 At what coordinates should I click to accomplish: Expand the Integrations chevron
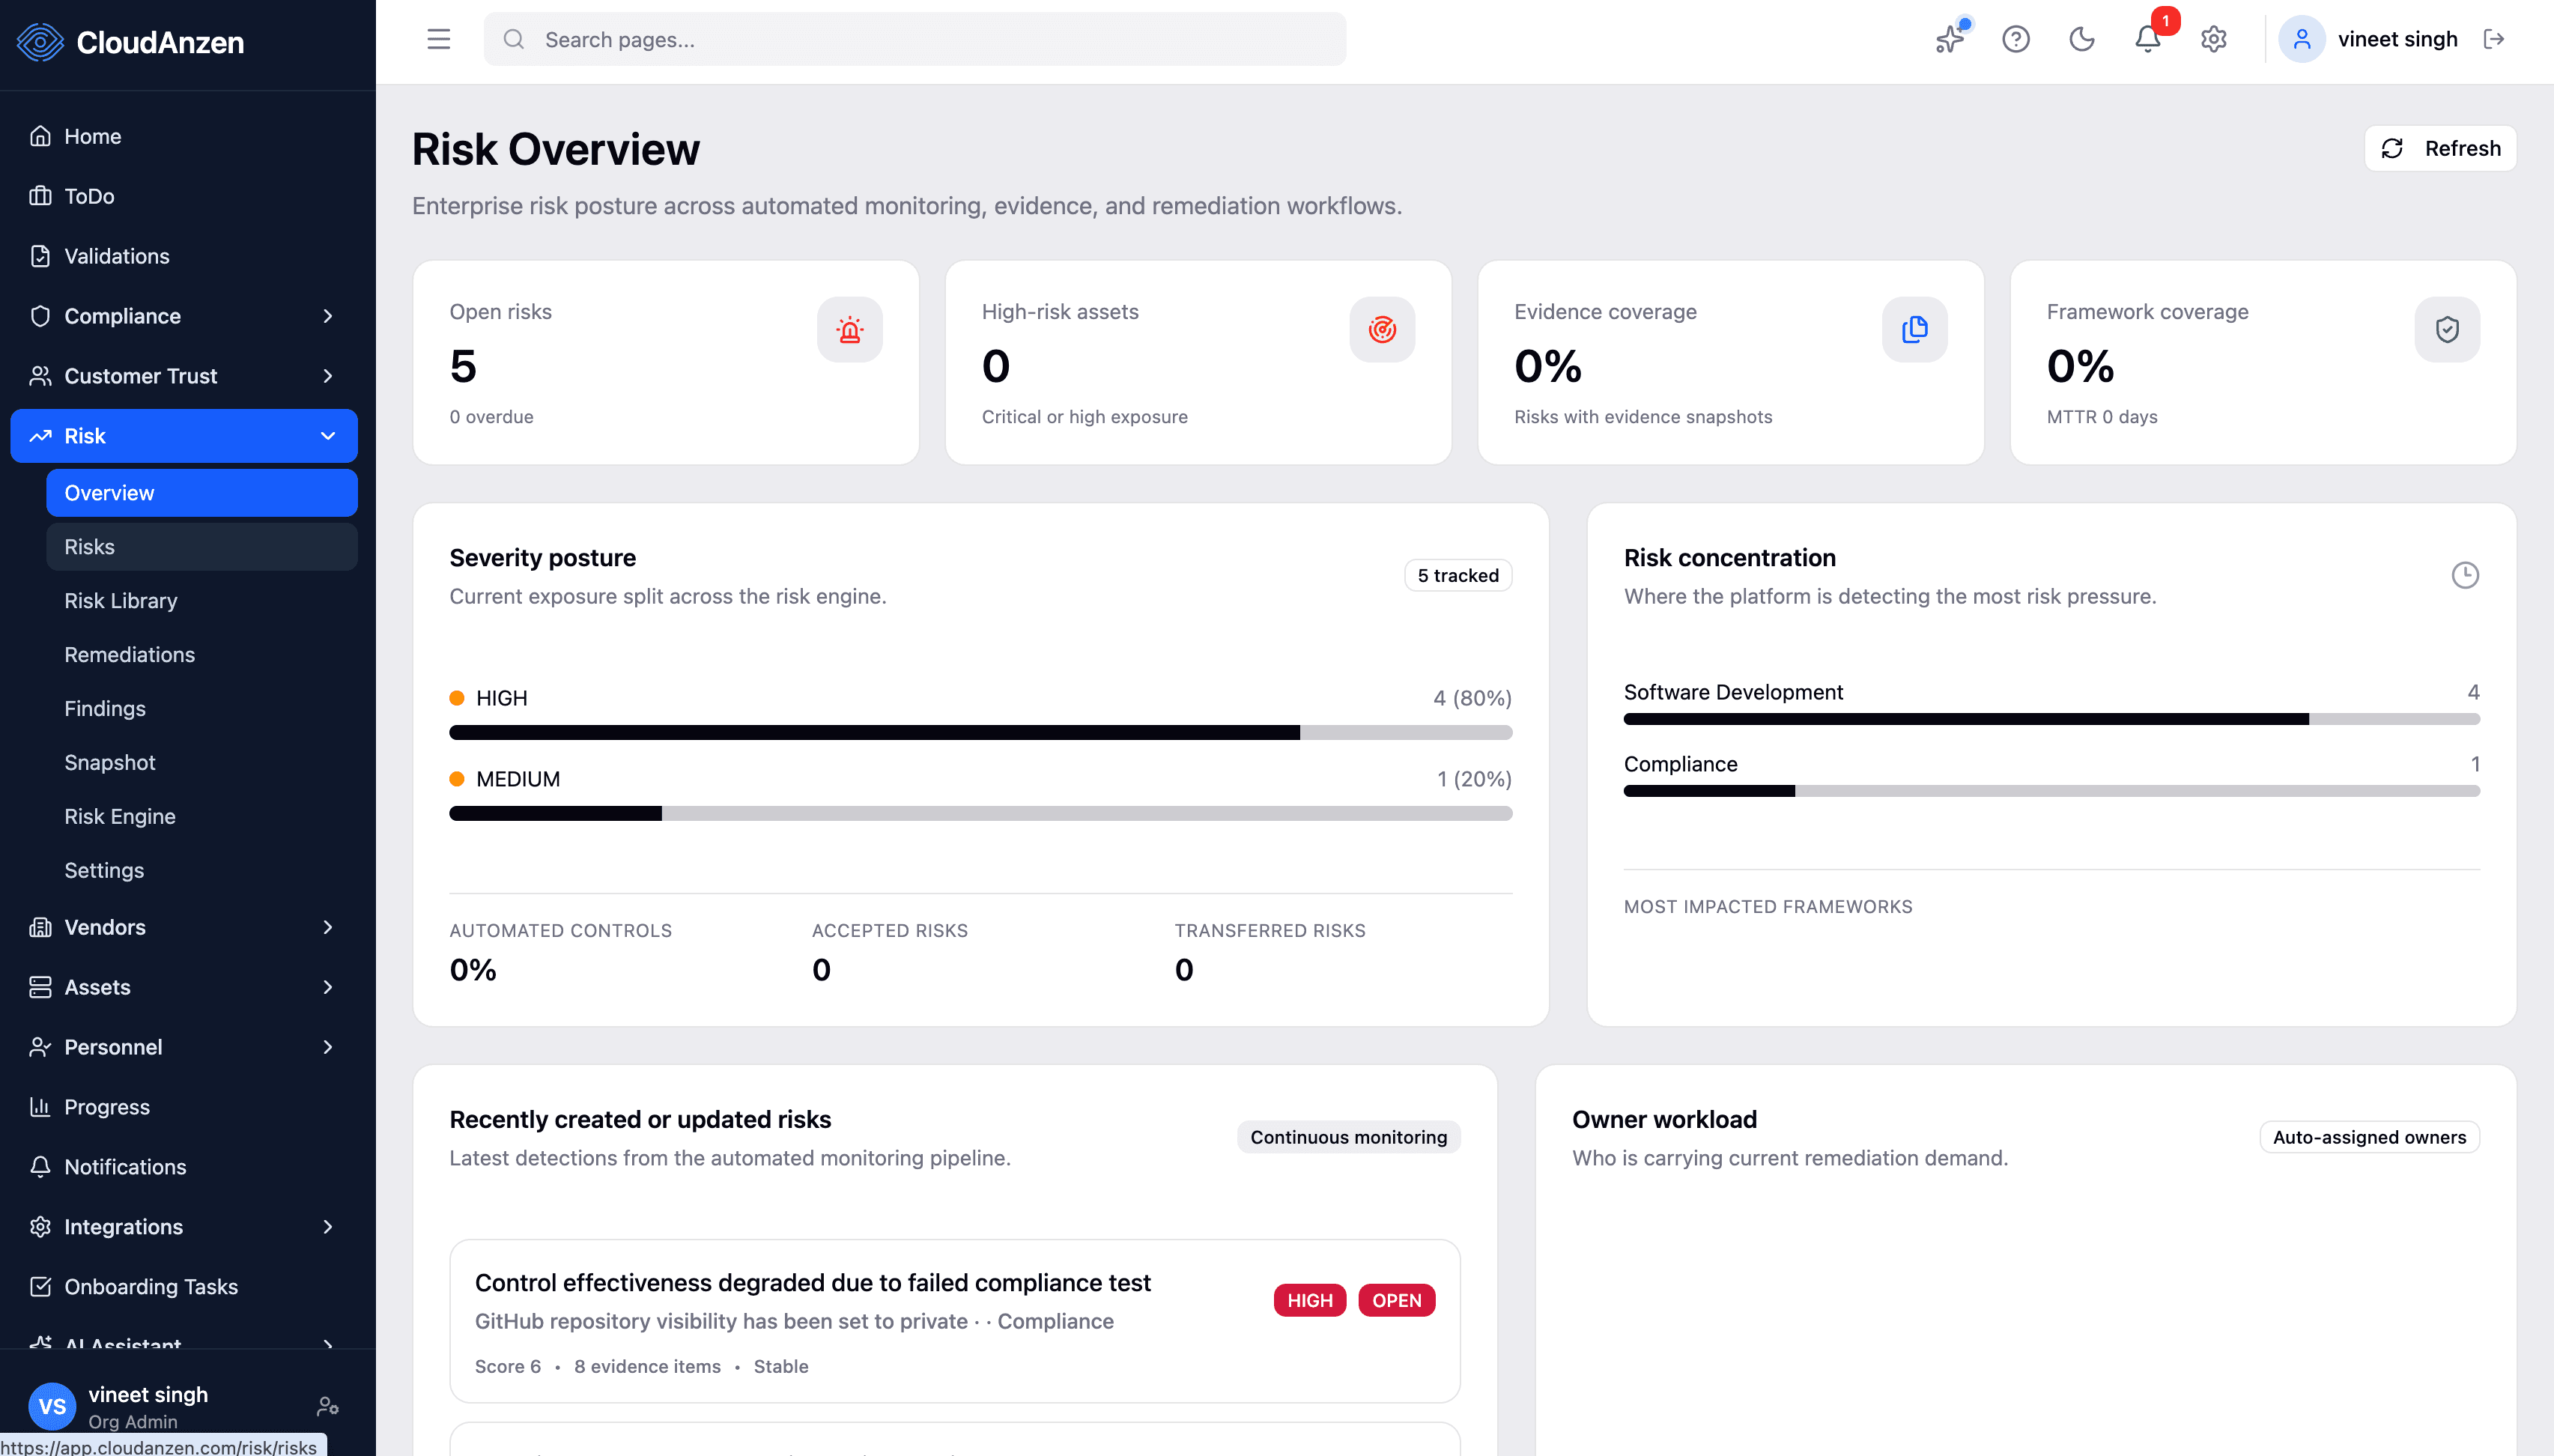click(328, 1227)
